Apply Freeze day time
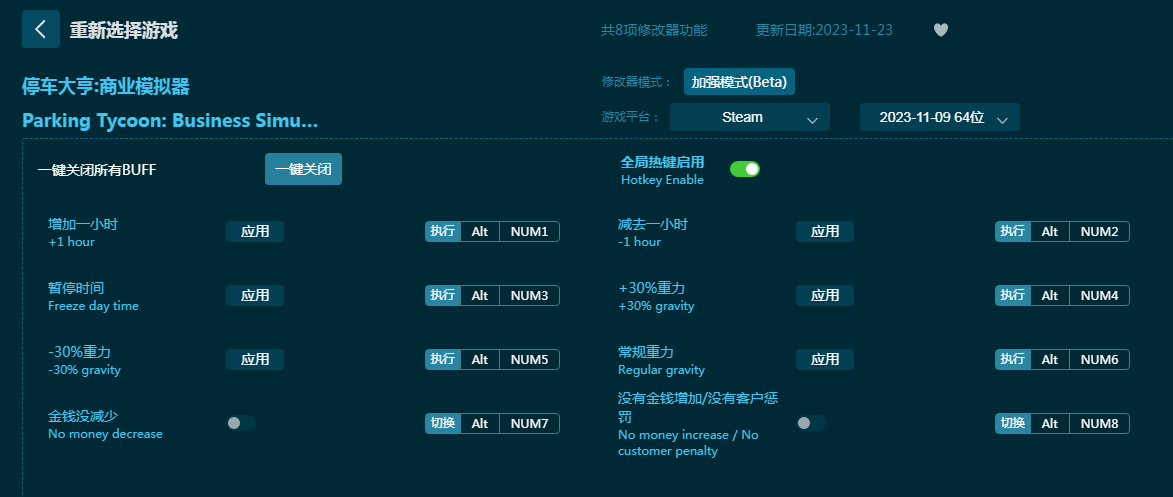The image size is (1173, 497). pos(255,296)
